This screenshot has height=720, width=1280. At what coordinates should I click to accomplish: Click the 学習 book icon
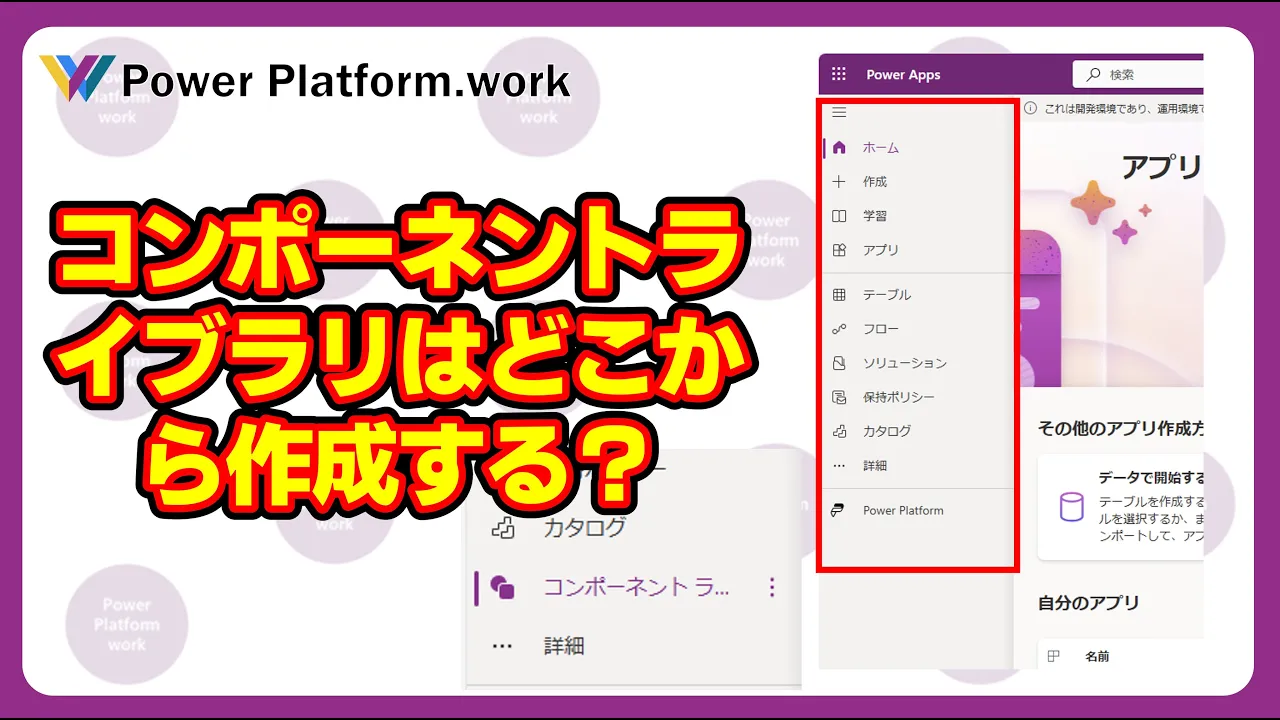pos(839,216)
